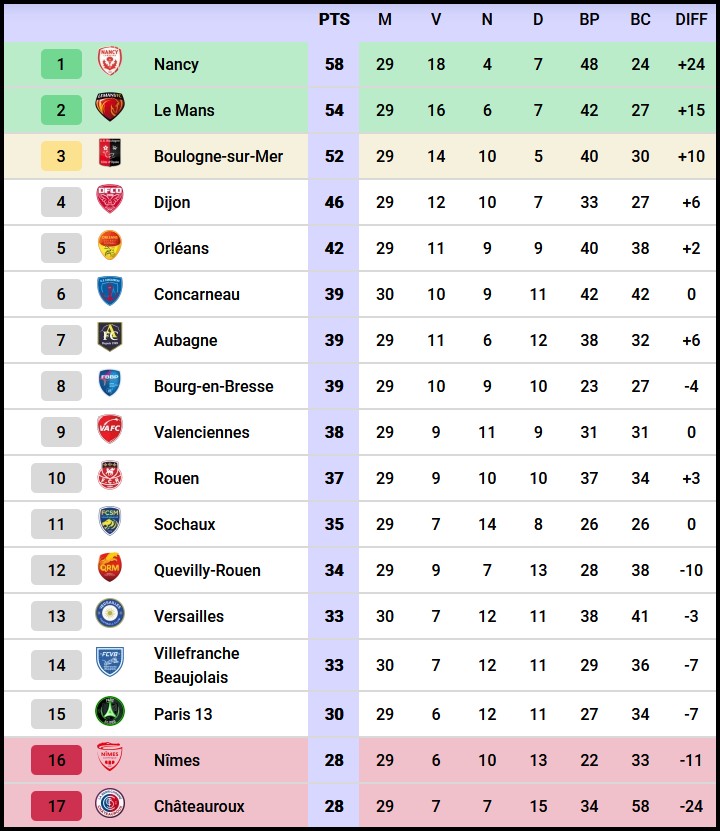Open the Concarneau team name link
The height and width of the screenshot is (831, 720).
(197, 294)
